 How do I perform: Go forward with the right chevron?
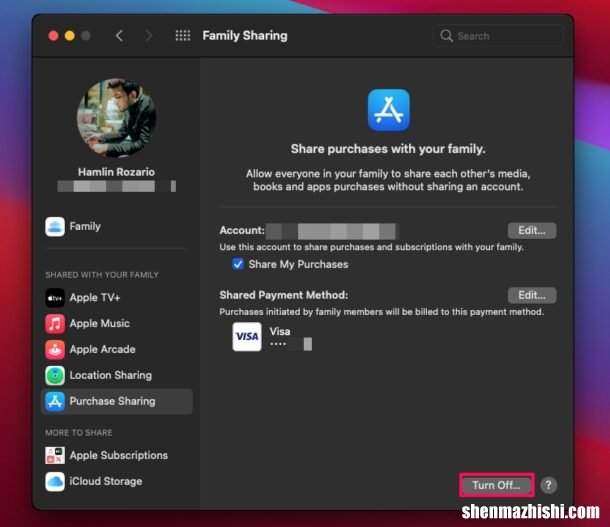(x=148, y=36)
